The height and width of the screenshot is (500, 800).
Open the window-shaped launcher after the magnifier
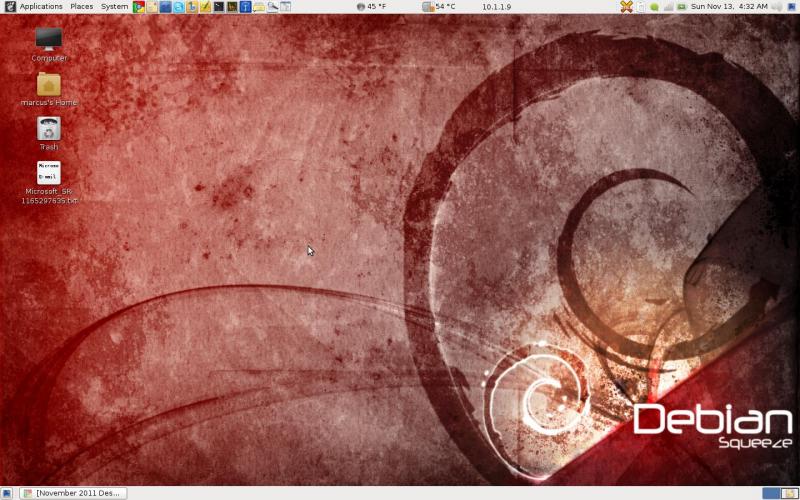[x=286, y=7]
